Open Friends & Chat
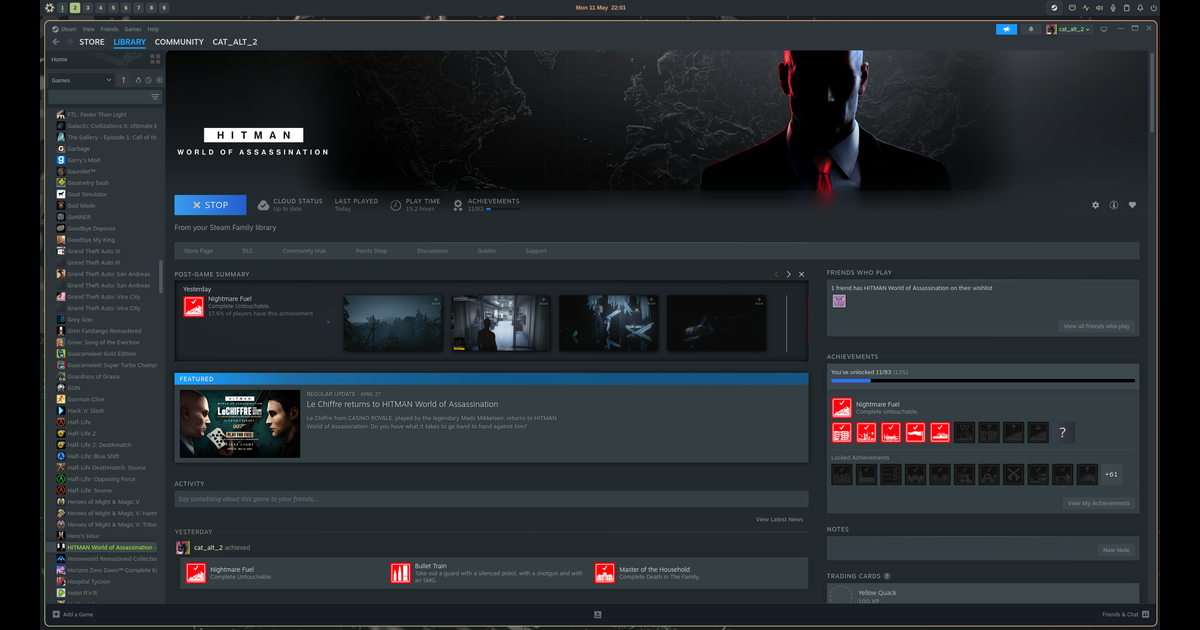 point(1124,614)
